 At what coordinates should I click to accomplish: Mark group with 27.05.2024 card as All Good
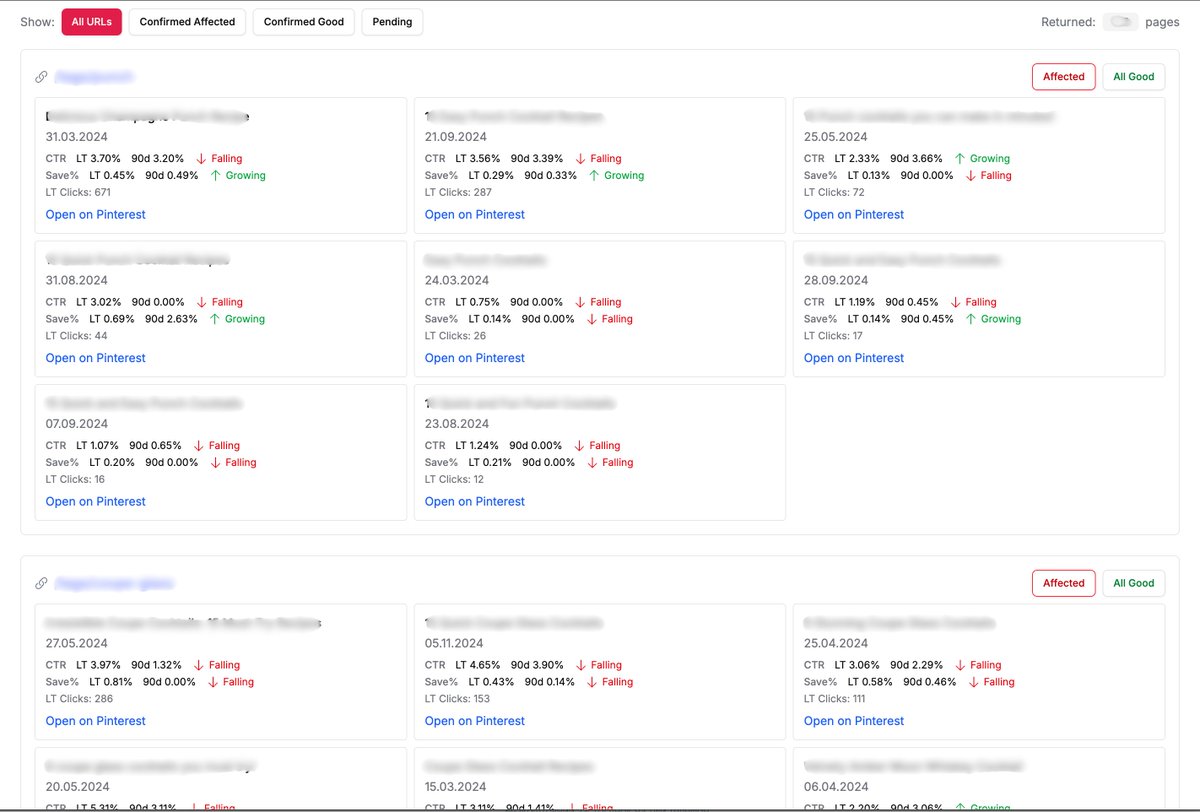tap(1134, 583)
